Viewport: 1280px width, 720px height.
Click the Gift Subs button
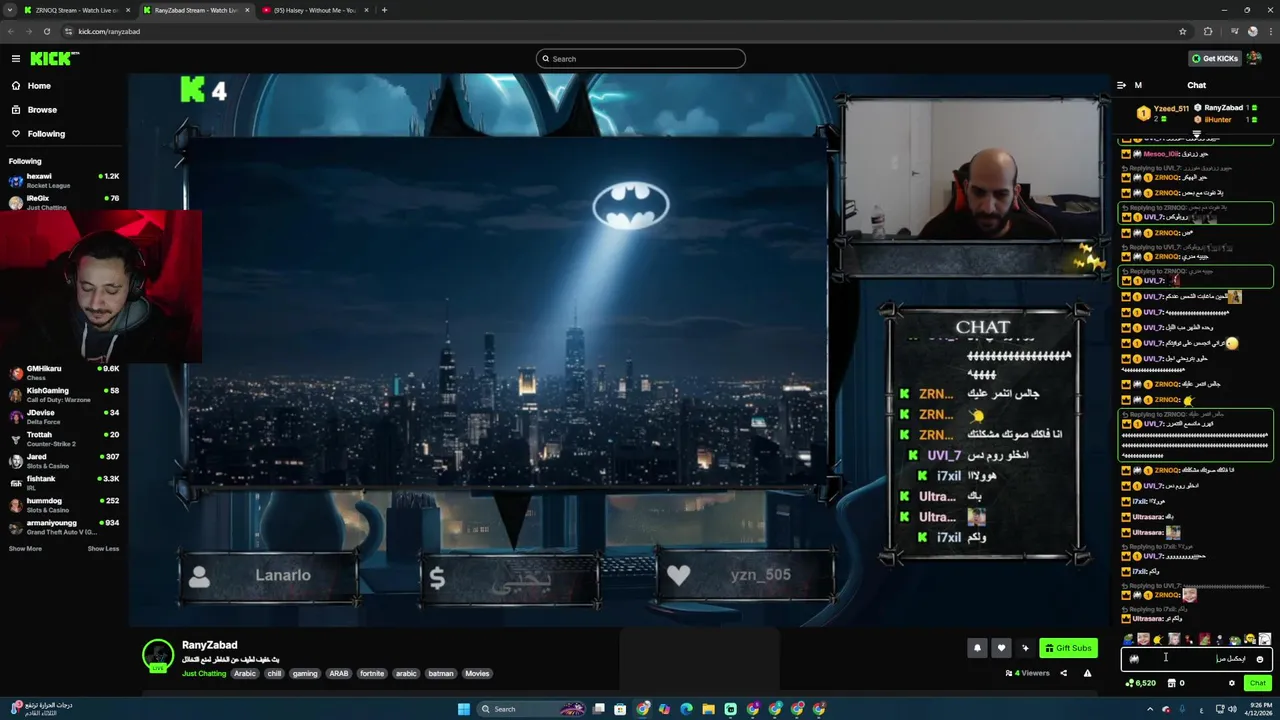pyautogui.click(x=1068, y=648)
